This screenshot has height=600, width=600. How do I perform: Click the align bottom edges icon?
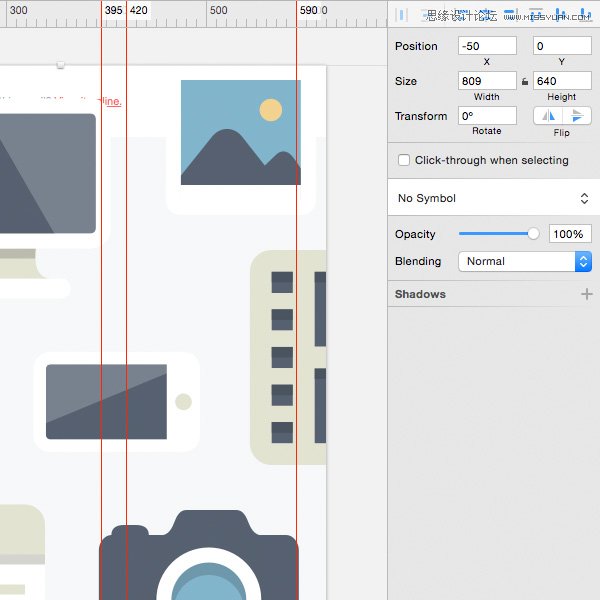point(586,15)
